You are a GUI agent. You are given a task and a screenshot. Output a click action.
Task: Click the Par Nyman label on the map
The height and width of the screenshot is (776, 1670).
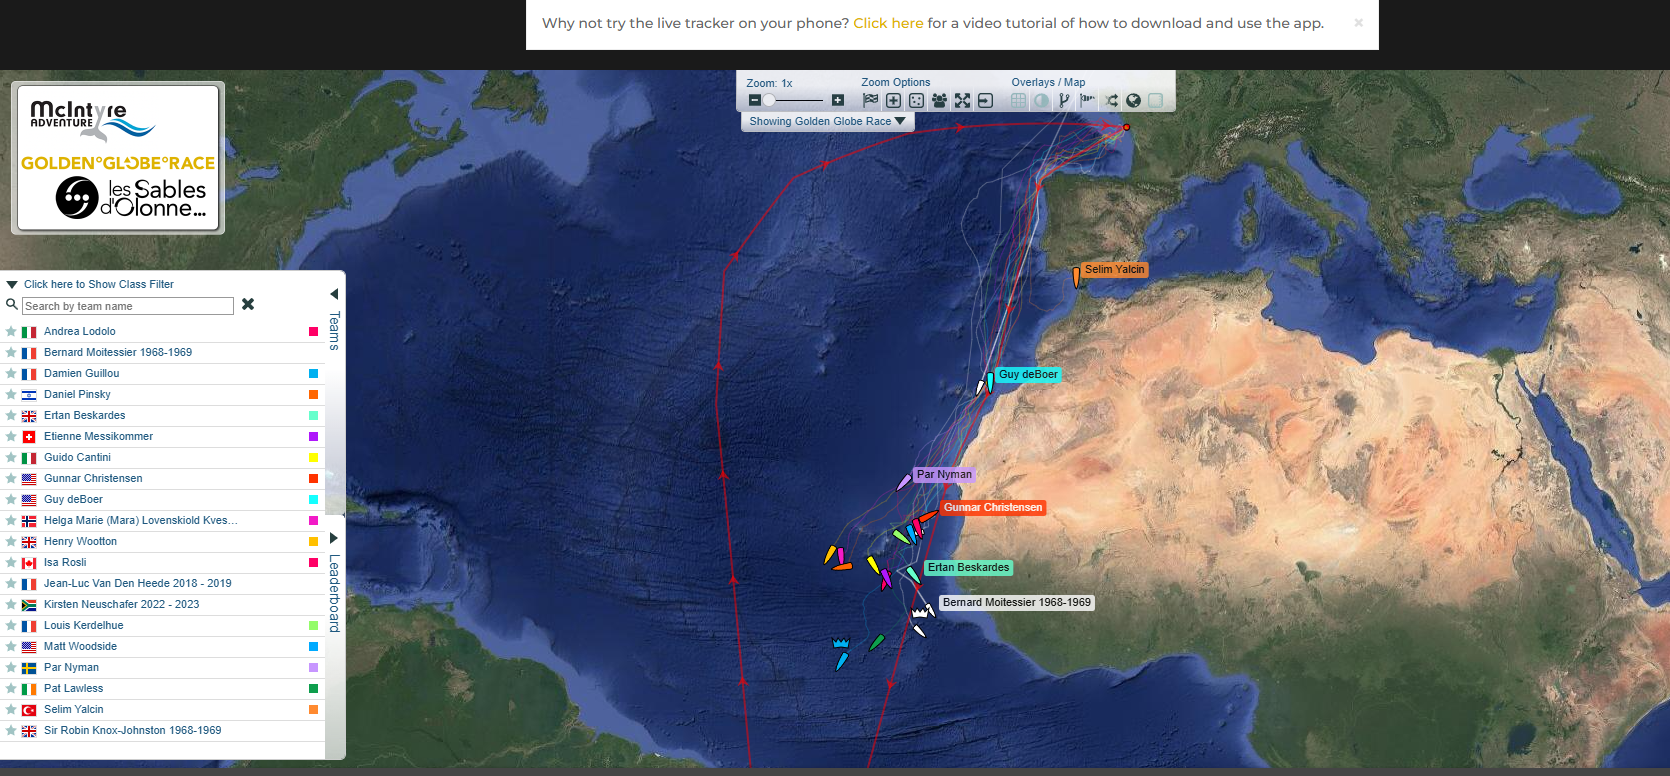(x=944, y=475)
